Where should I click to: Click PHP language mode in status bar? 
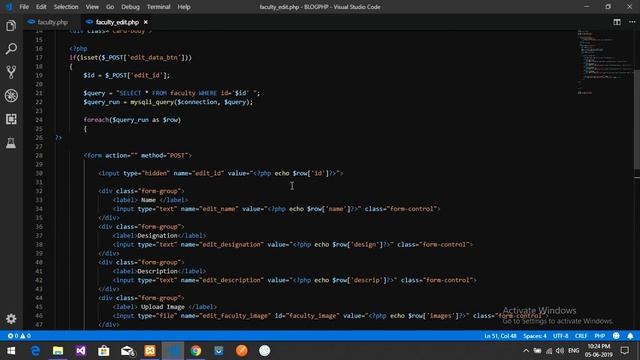600,336
